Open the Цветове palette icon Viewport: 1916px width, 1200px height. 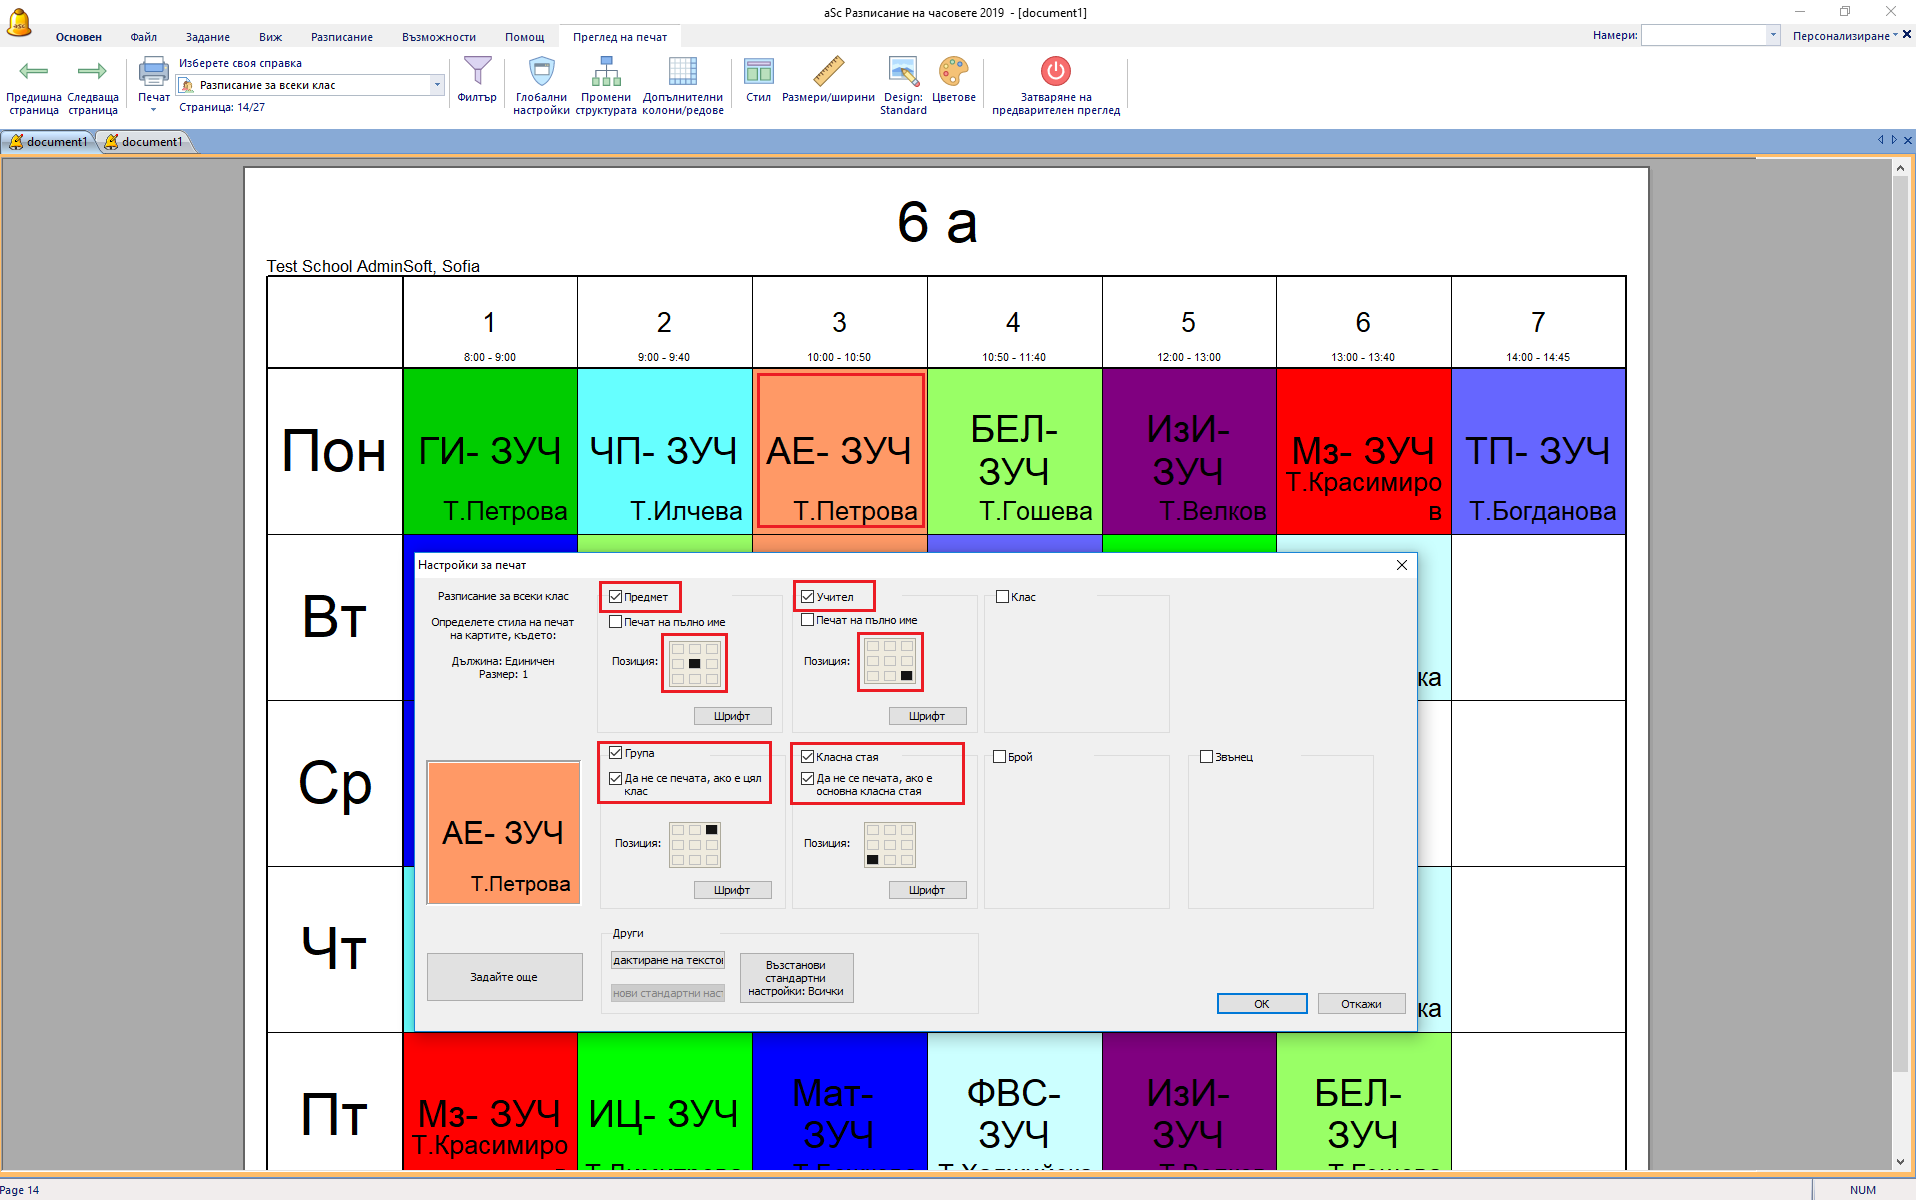[953, 71]
